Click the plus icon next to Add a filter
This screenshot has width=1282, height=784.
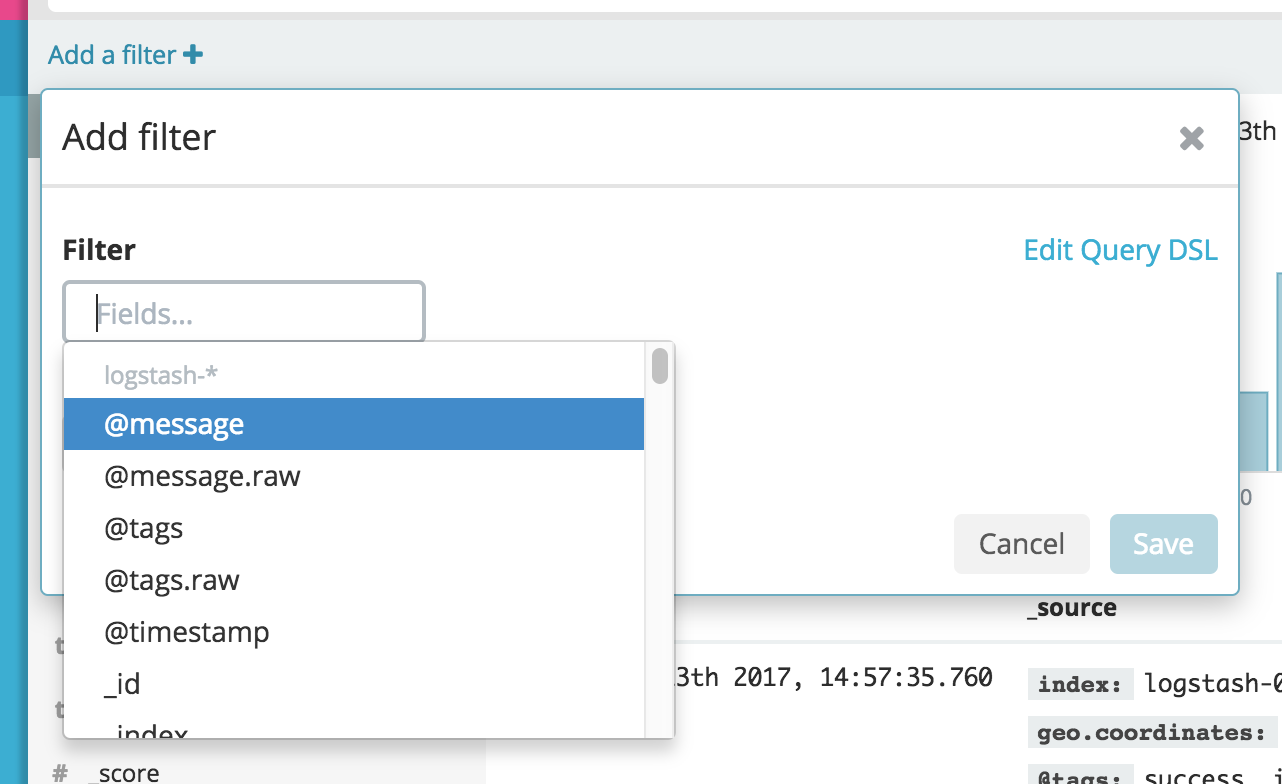tap(194, 54)
